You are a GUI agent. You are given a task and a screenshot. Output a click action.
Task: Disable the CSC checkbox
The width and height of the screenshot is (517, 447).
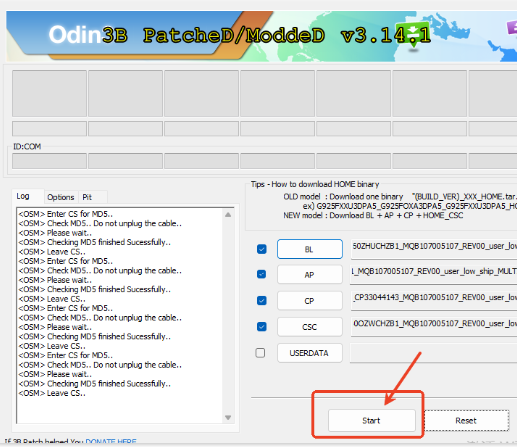(262, 326)
